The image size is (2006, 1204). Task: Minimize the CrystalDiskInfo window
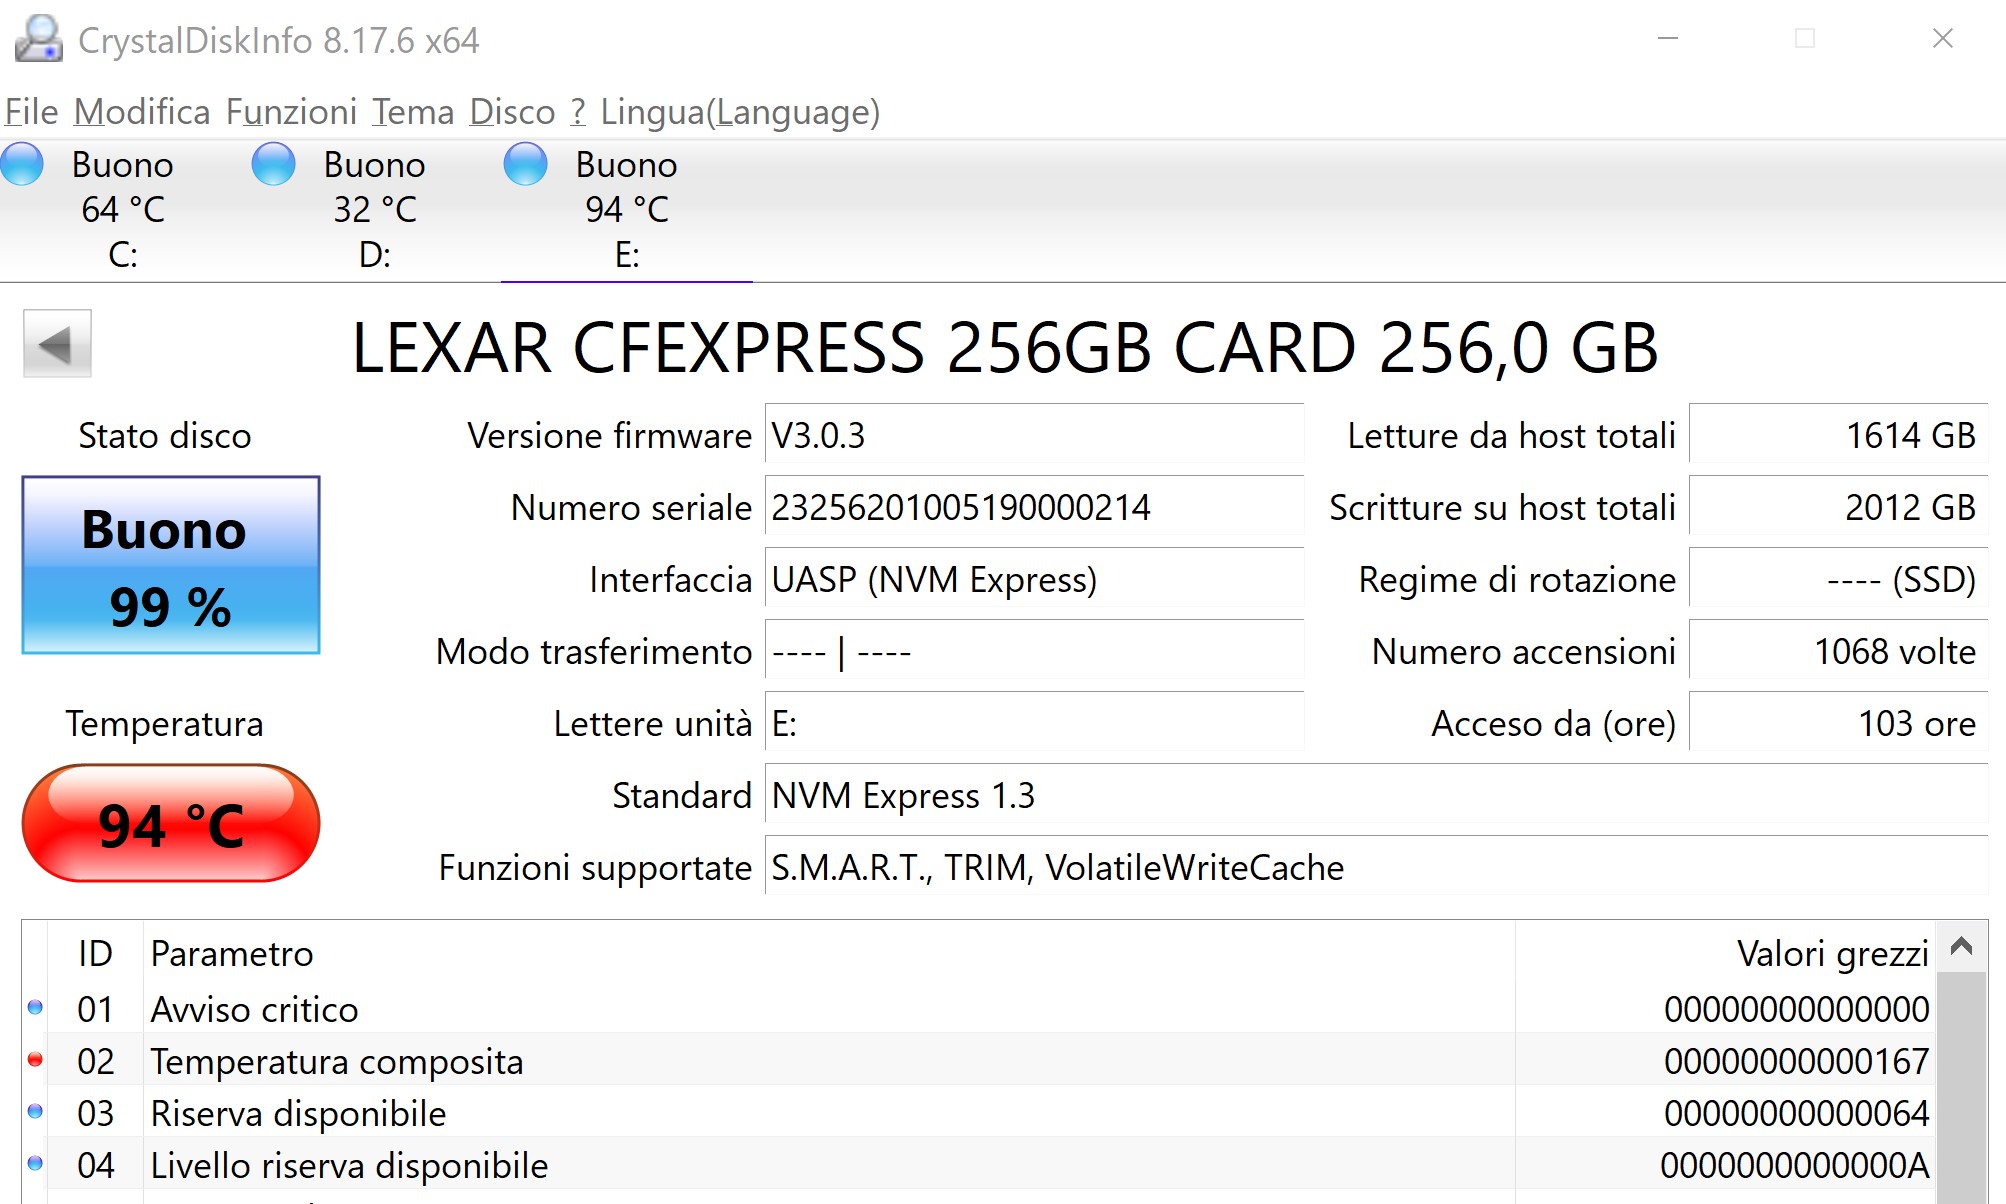pos(1668,39)
